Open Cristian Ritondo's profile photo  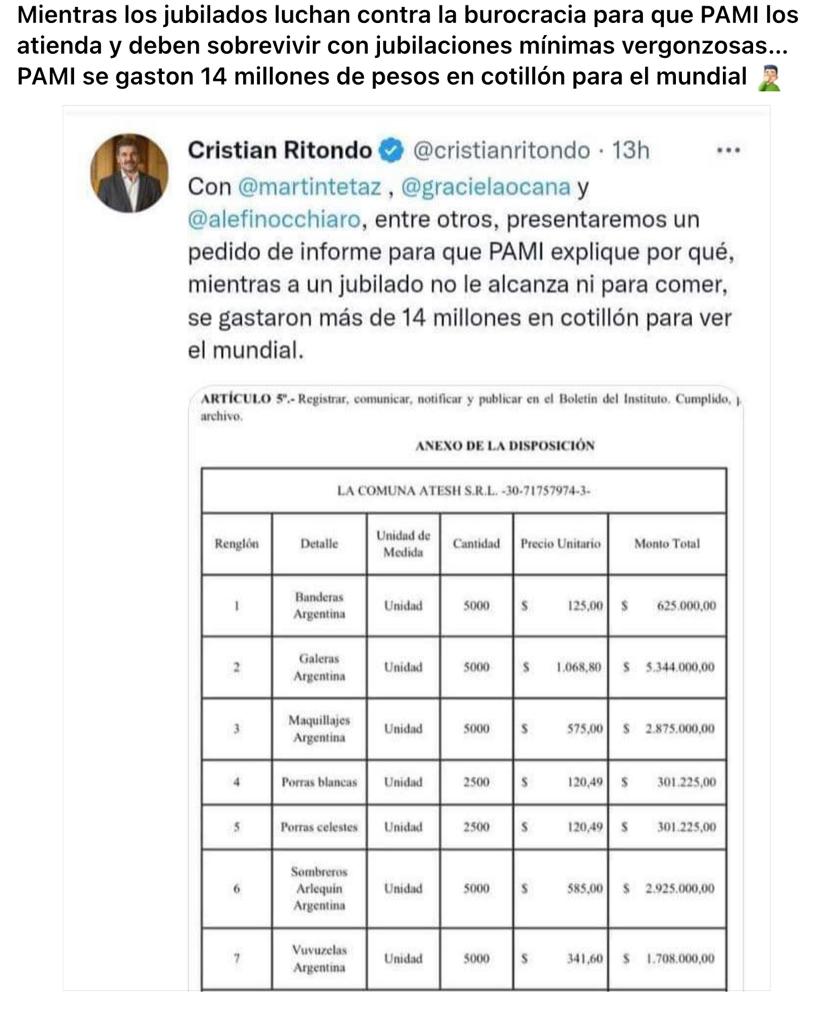(x=131, y=172)
